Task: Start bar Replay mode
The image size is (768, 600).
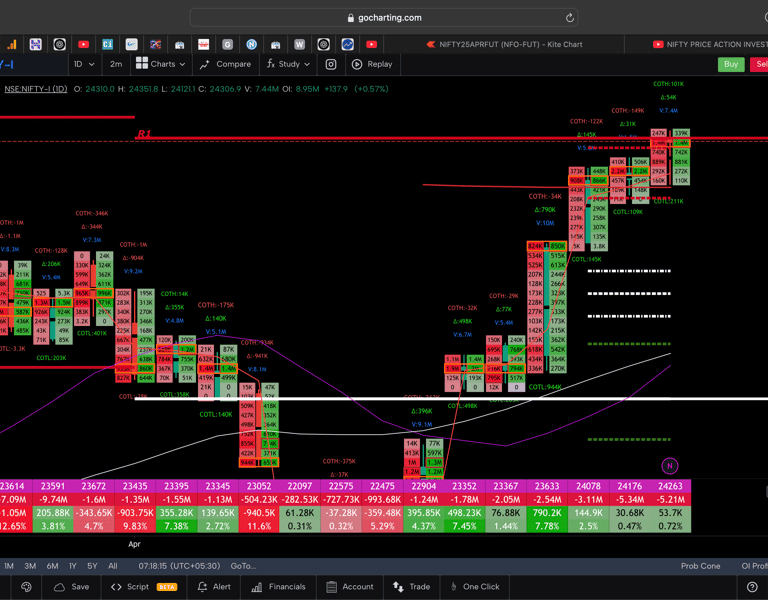Action: tap(373, 64)
